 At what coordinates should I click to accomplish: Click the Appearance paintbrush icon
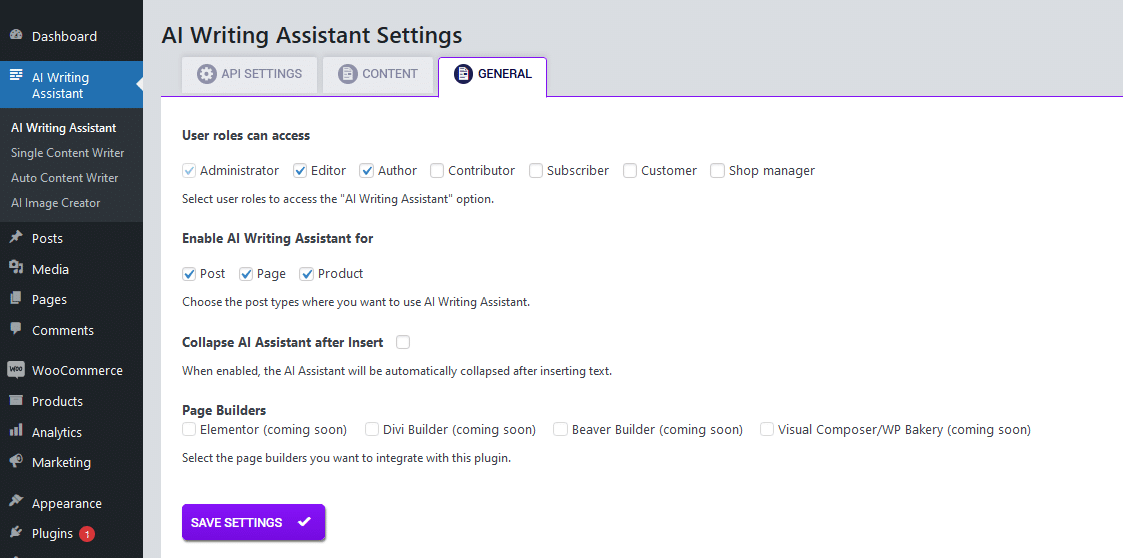tap(16, 503)
